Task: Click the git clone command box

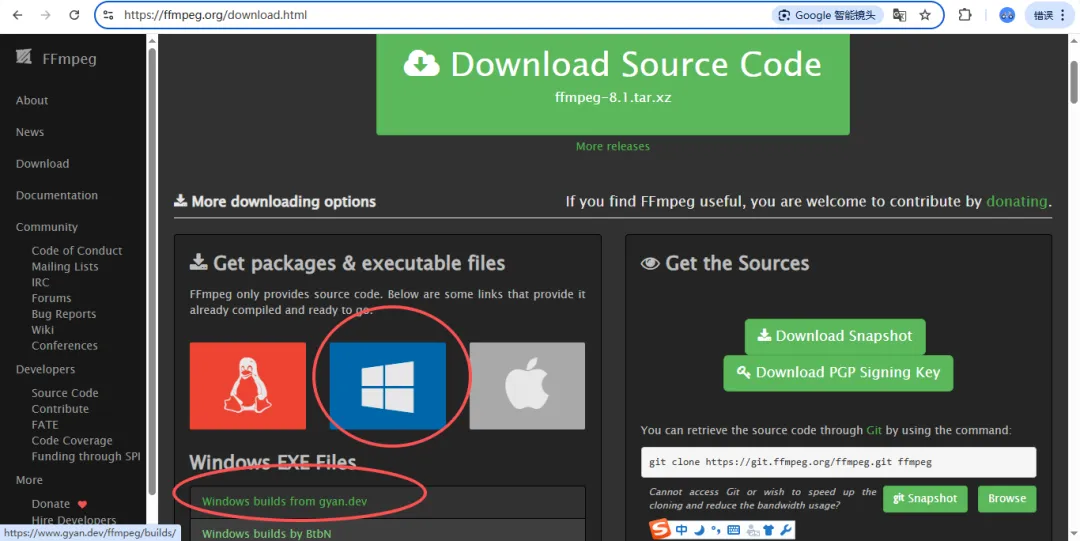Action: tap(838, 462)
